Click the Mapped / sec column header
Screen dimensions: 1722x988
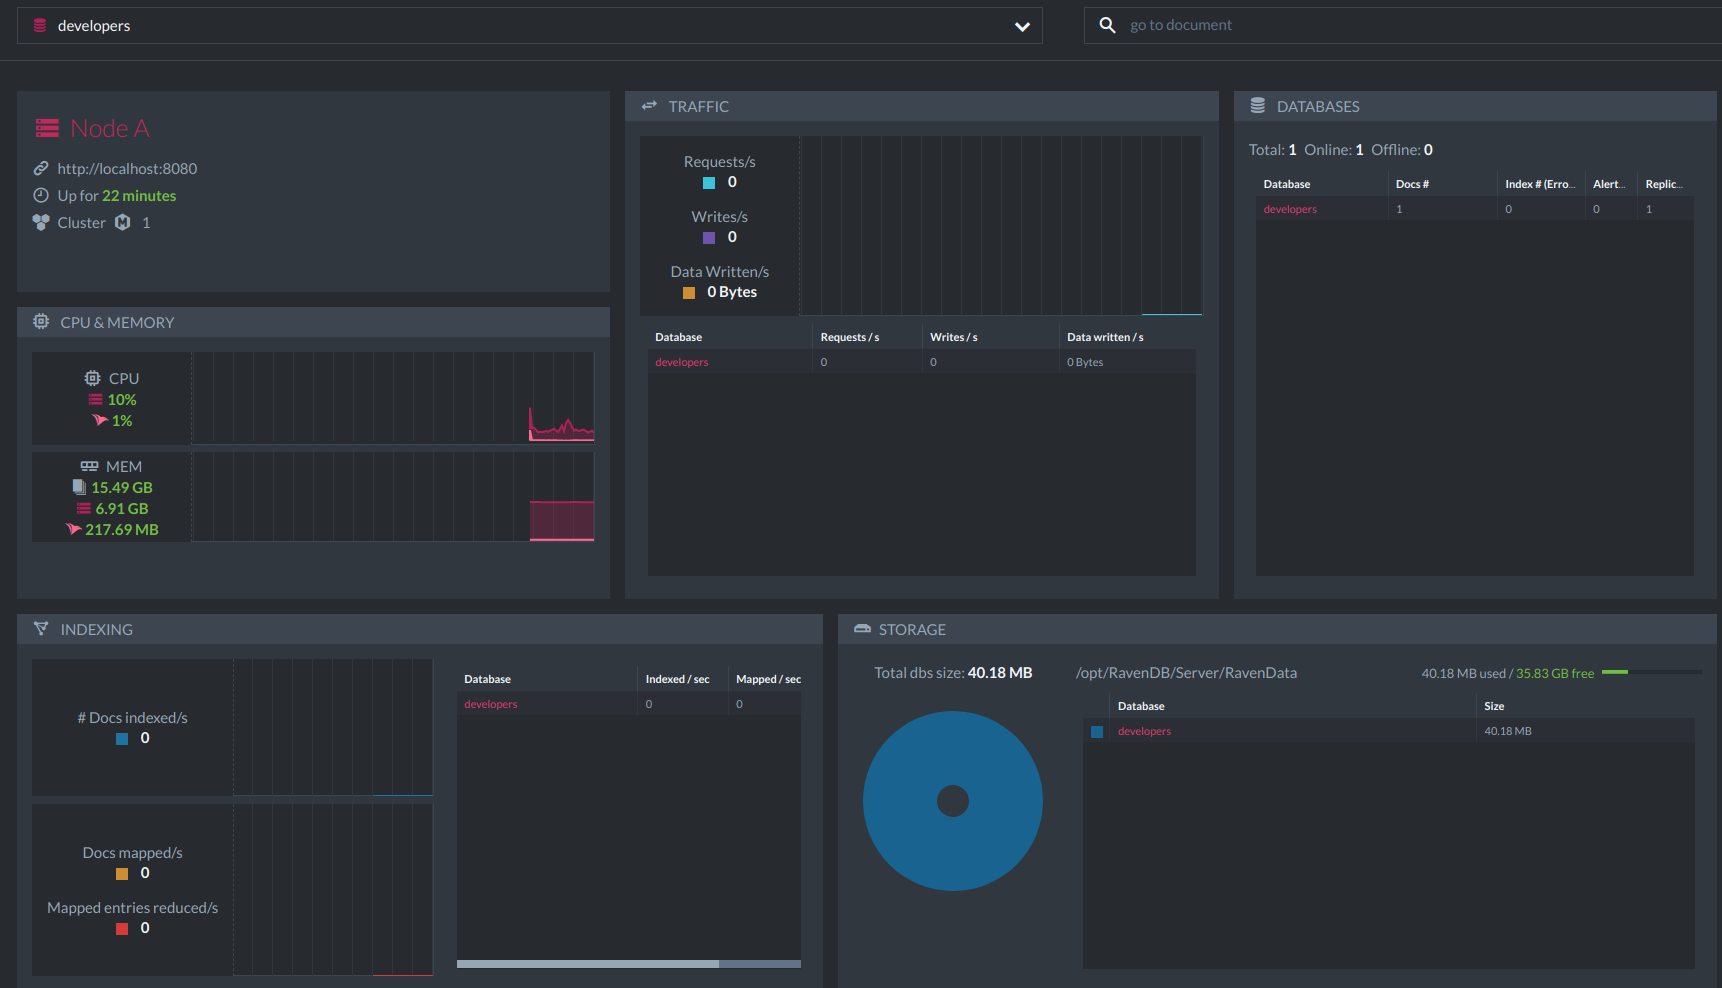click(x=768, y=679)
